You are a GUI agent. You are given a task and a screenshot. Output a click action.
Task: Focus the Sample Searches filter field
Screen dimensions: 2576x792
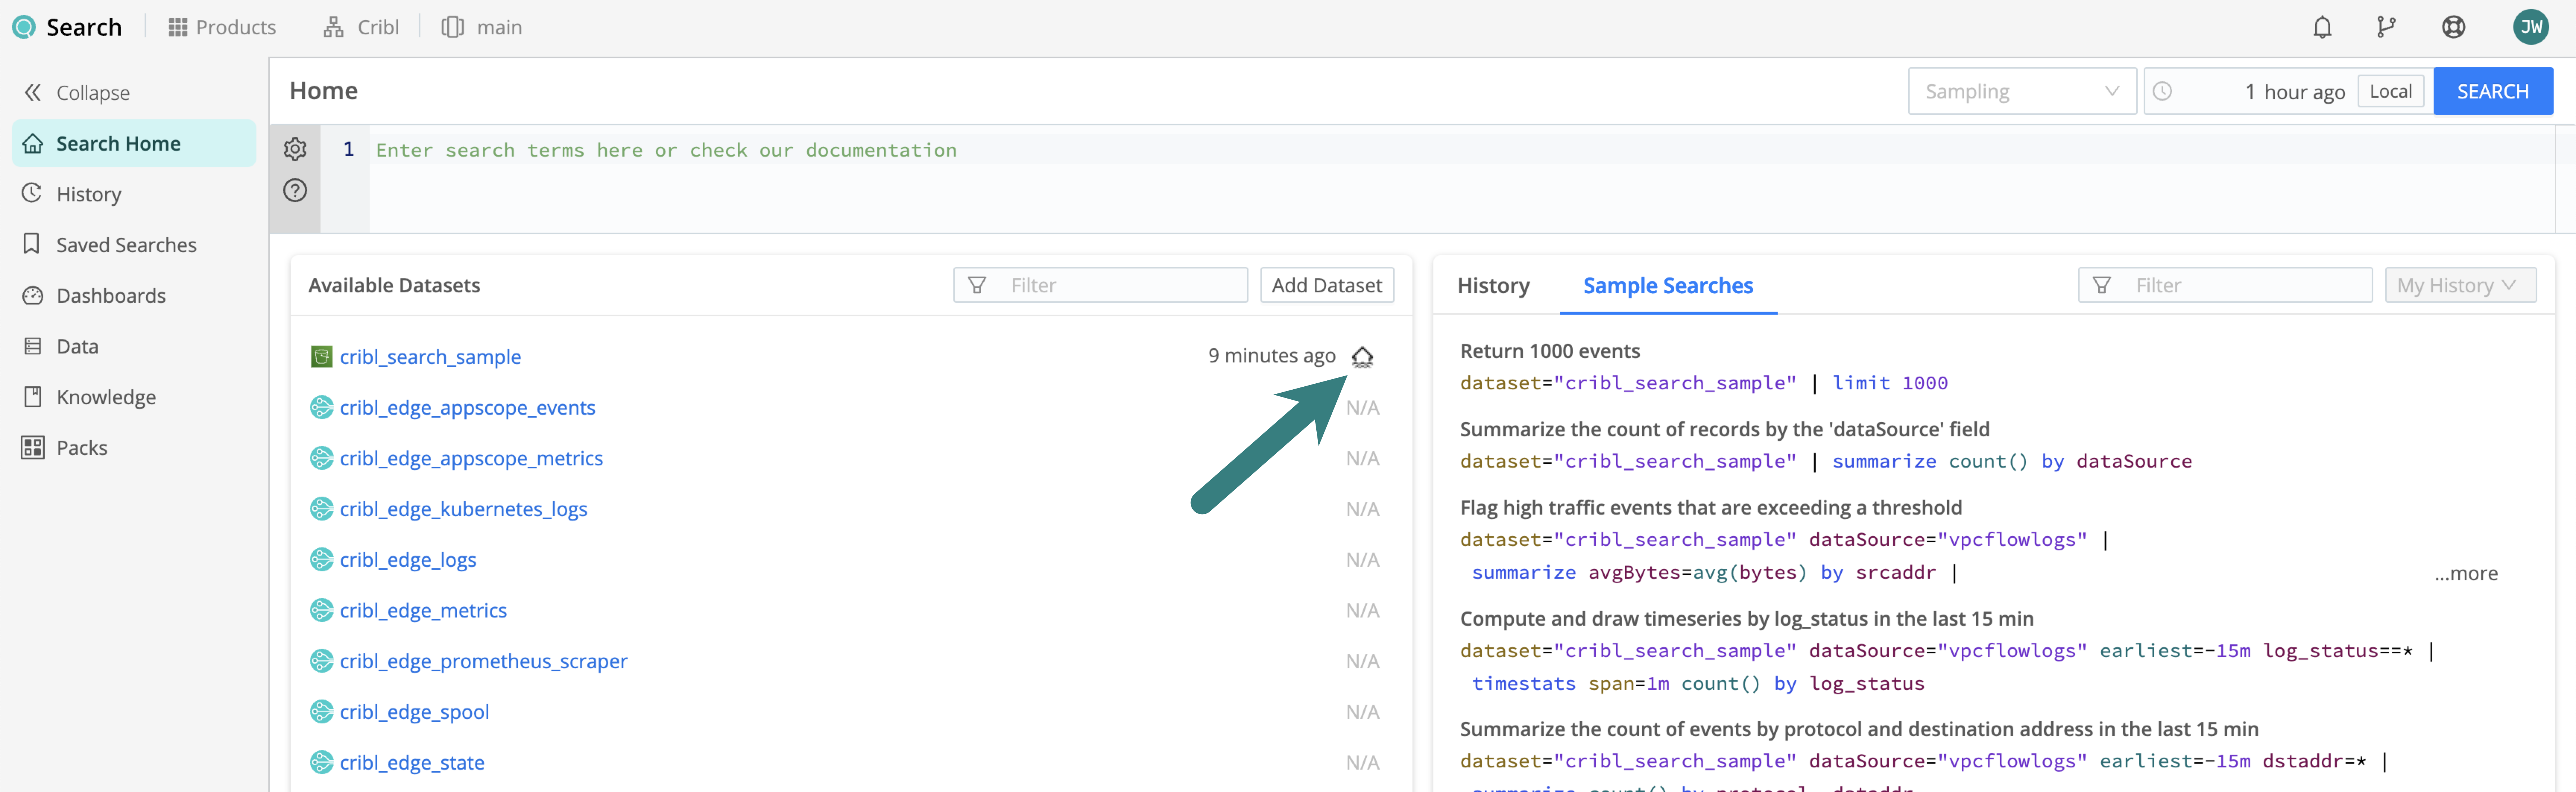pos(2224,285)
